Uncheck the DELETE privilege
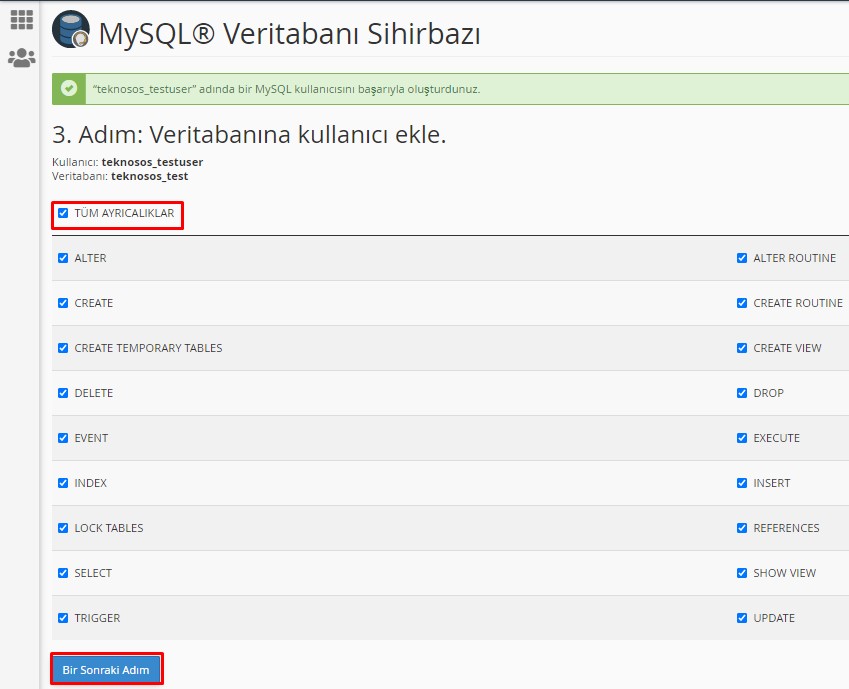This screenshot has width=849, height=689. tap(63, 393)
